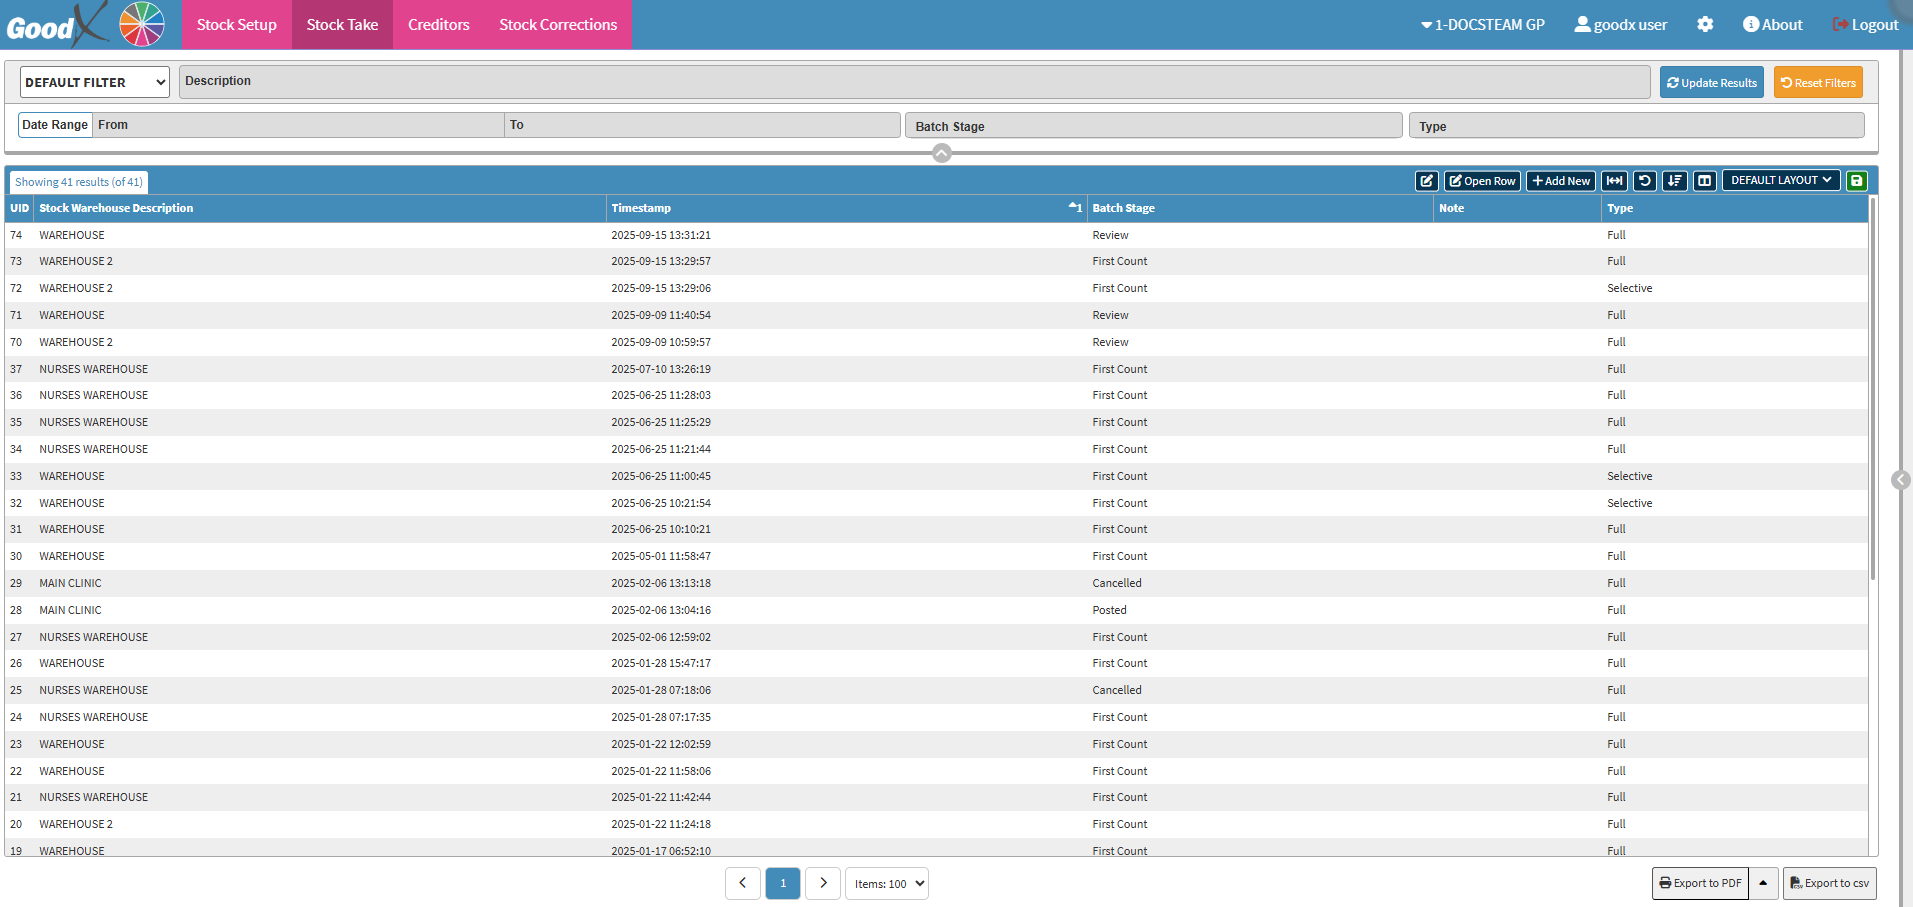Viewport: 1913px width, 907px height.
Task: Open the Items: 100 page size dropdown
Action: 886,884
